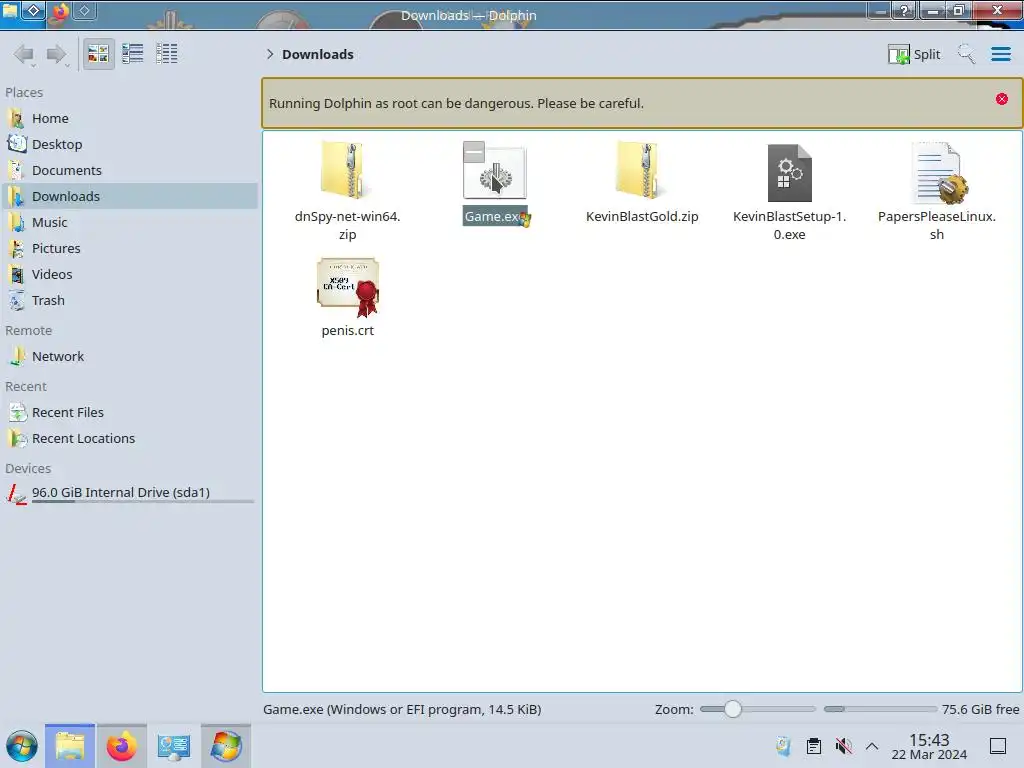This screenshot has width=1024, height=768.
Task: Click the help question mark in titlebar
Action: click(904, 10)
